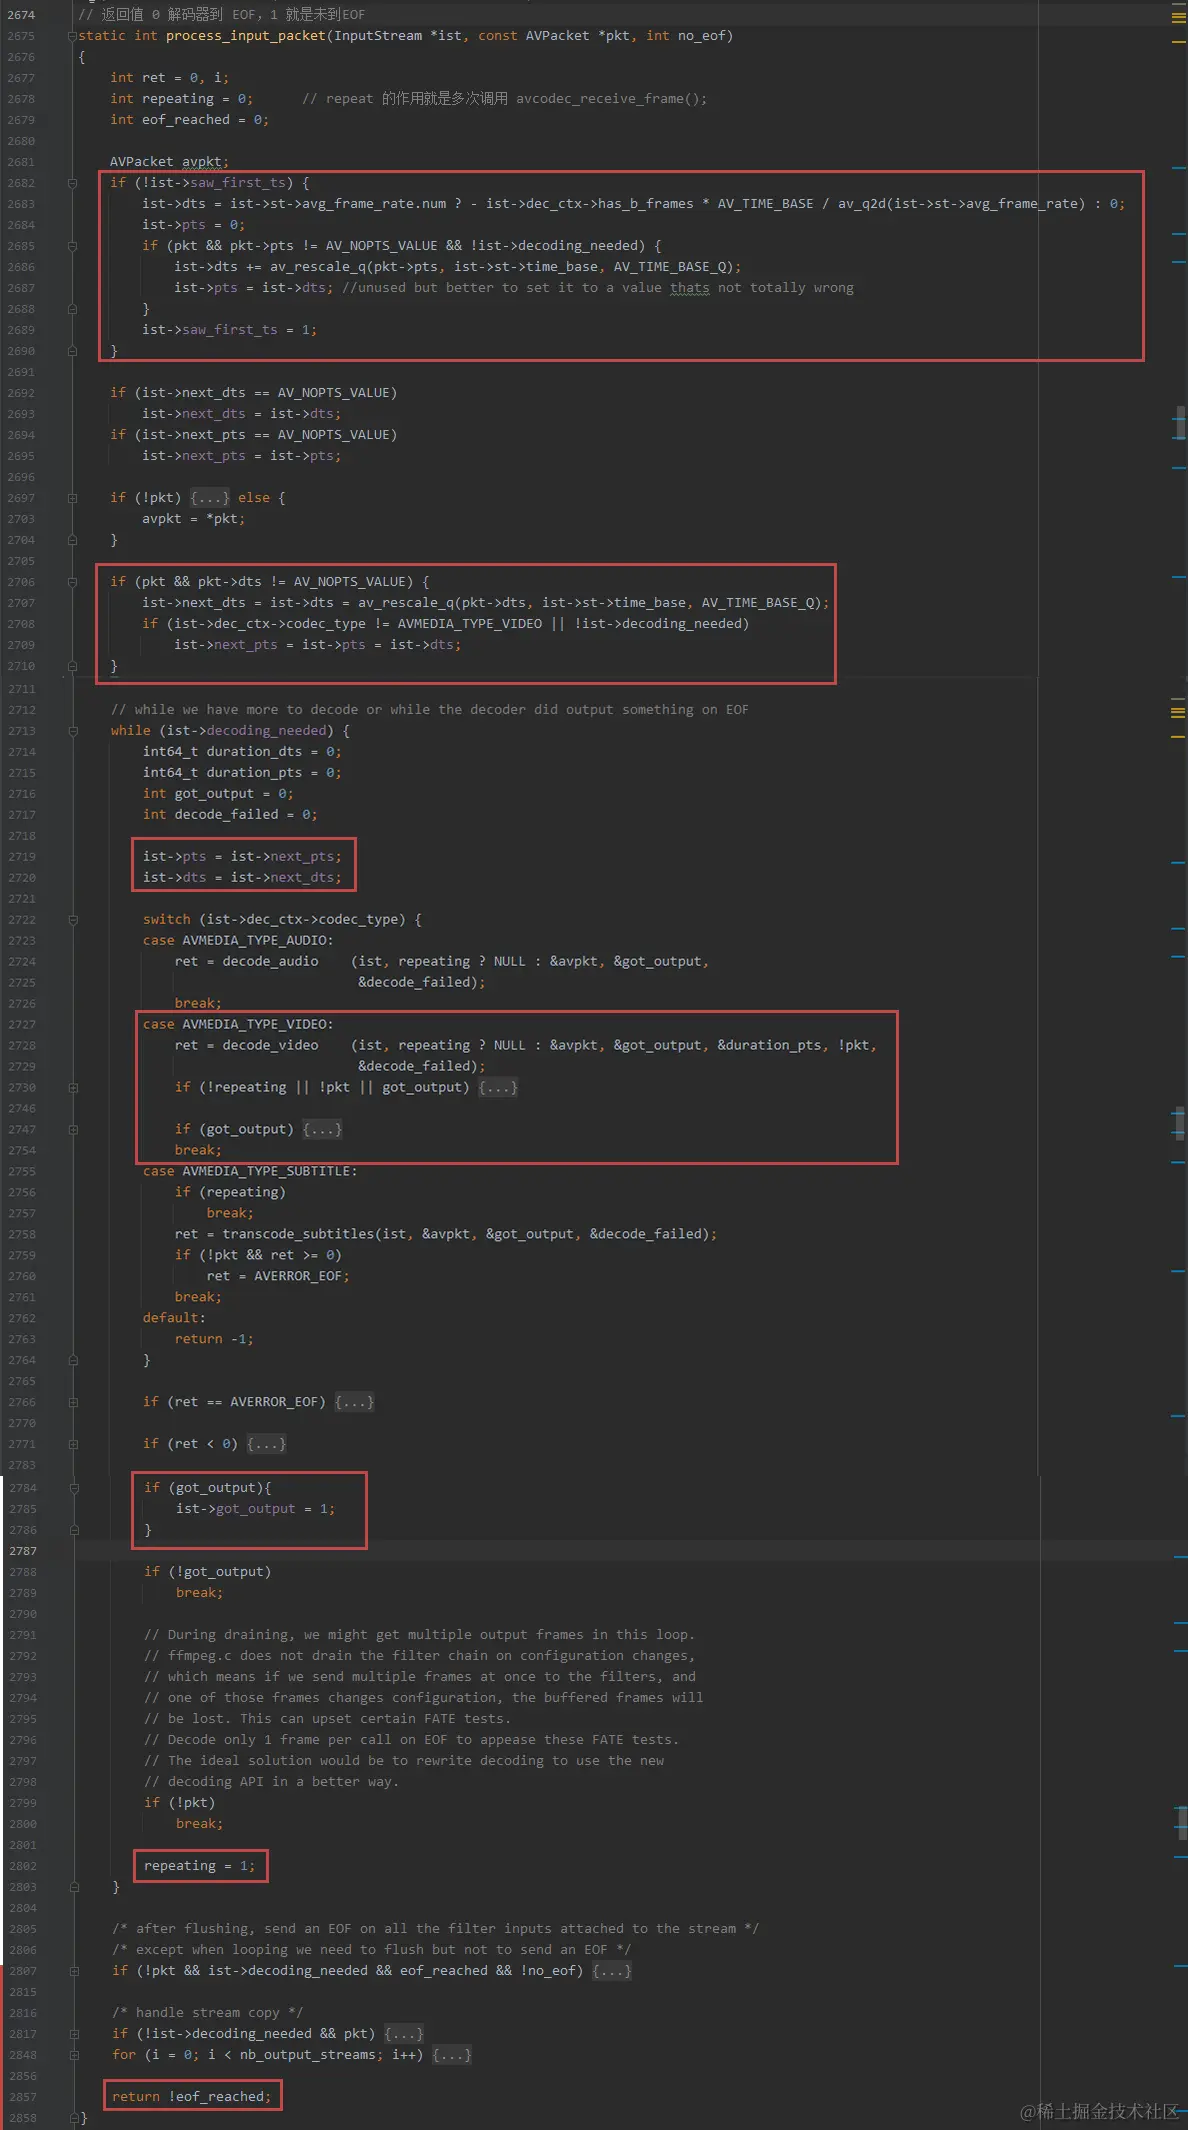Click the avcodec_receive_frame comment on line 2678
This screenshot has width=1188, height=2130.
[x=504, y=99]
